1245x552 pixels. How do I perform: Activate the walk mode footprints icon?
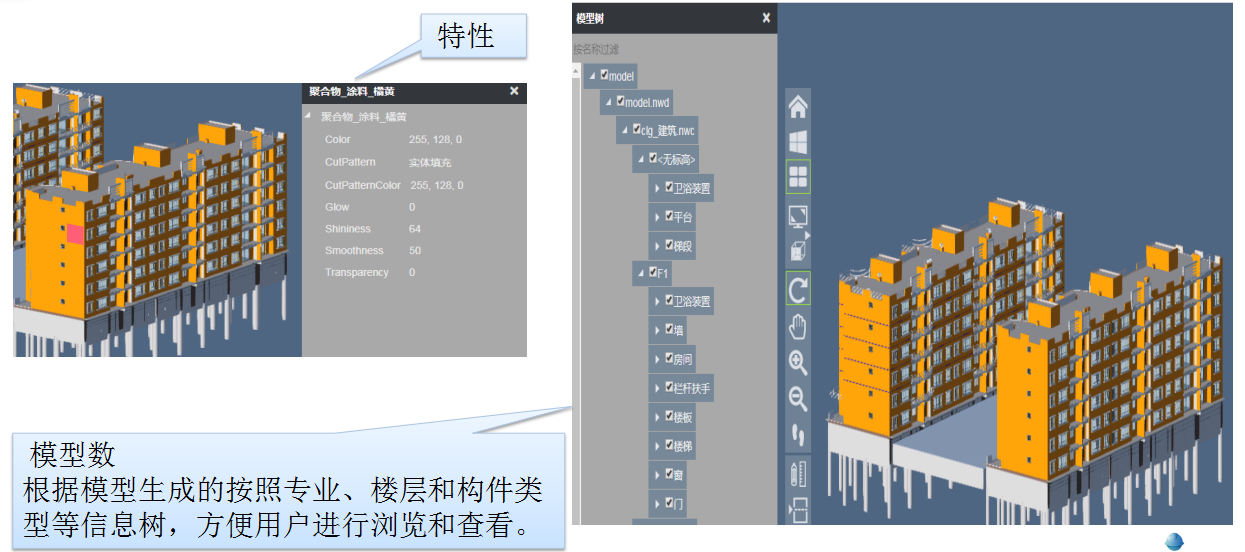click(798, 435)
